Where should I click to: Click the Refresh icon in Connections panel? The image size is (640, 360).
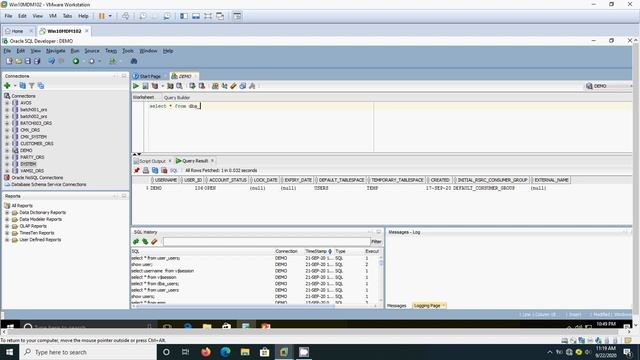[22, 86]
